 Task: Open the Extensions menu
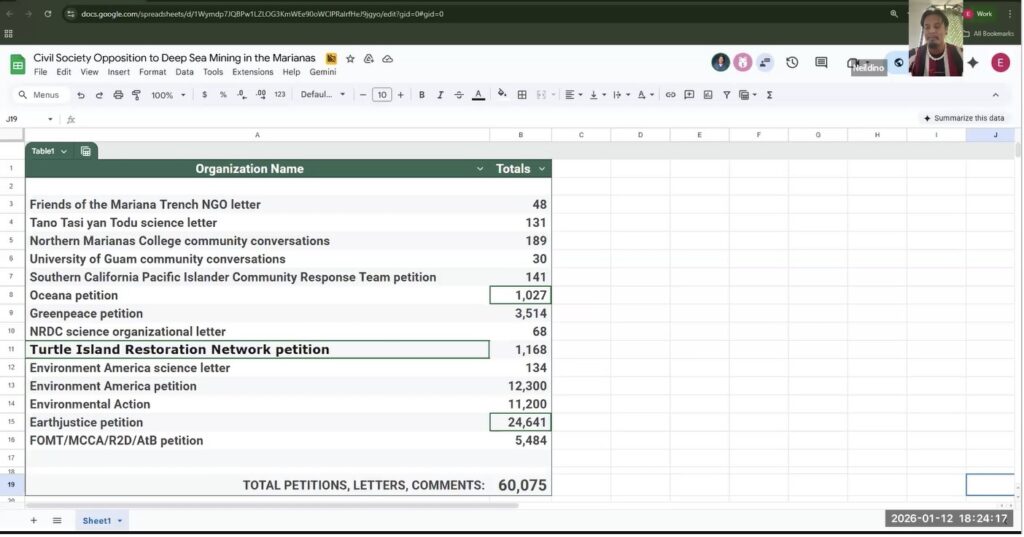pos(252,72)
